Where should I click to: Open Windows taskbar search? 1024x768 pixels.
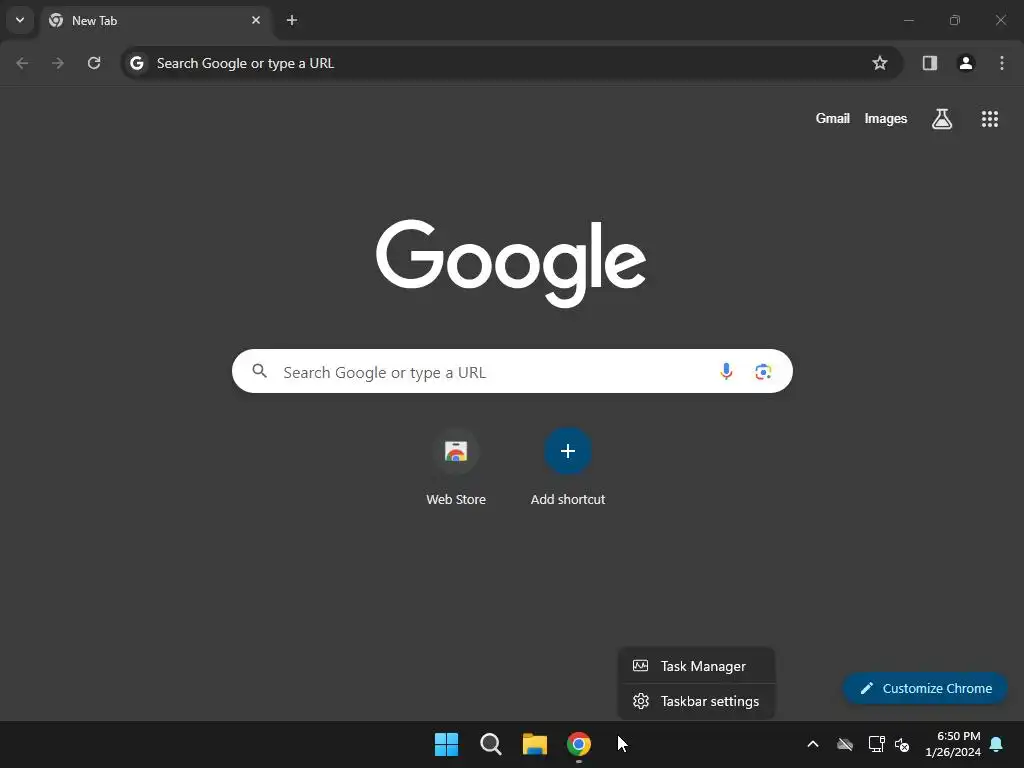click(490, 744)
